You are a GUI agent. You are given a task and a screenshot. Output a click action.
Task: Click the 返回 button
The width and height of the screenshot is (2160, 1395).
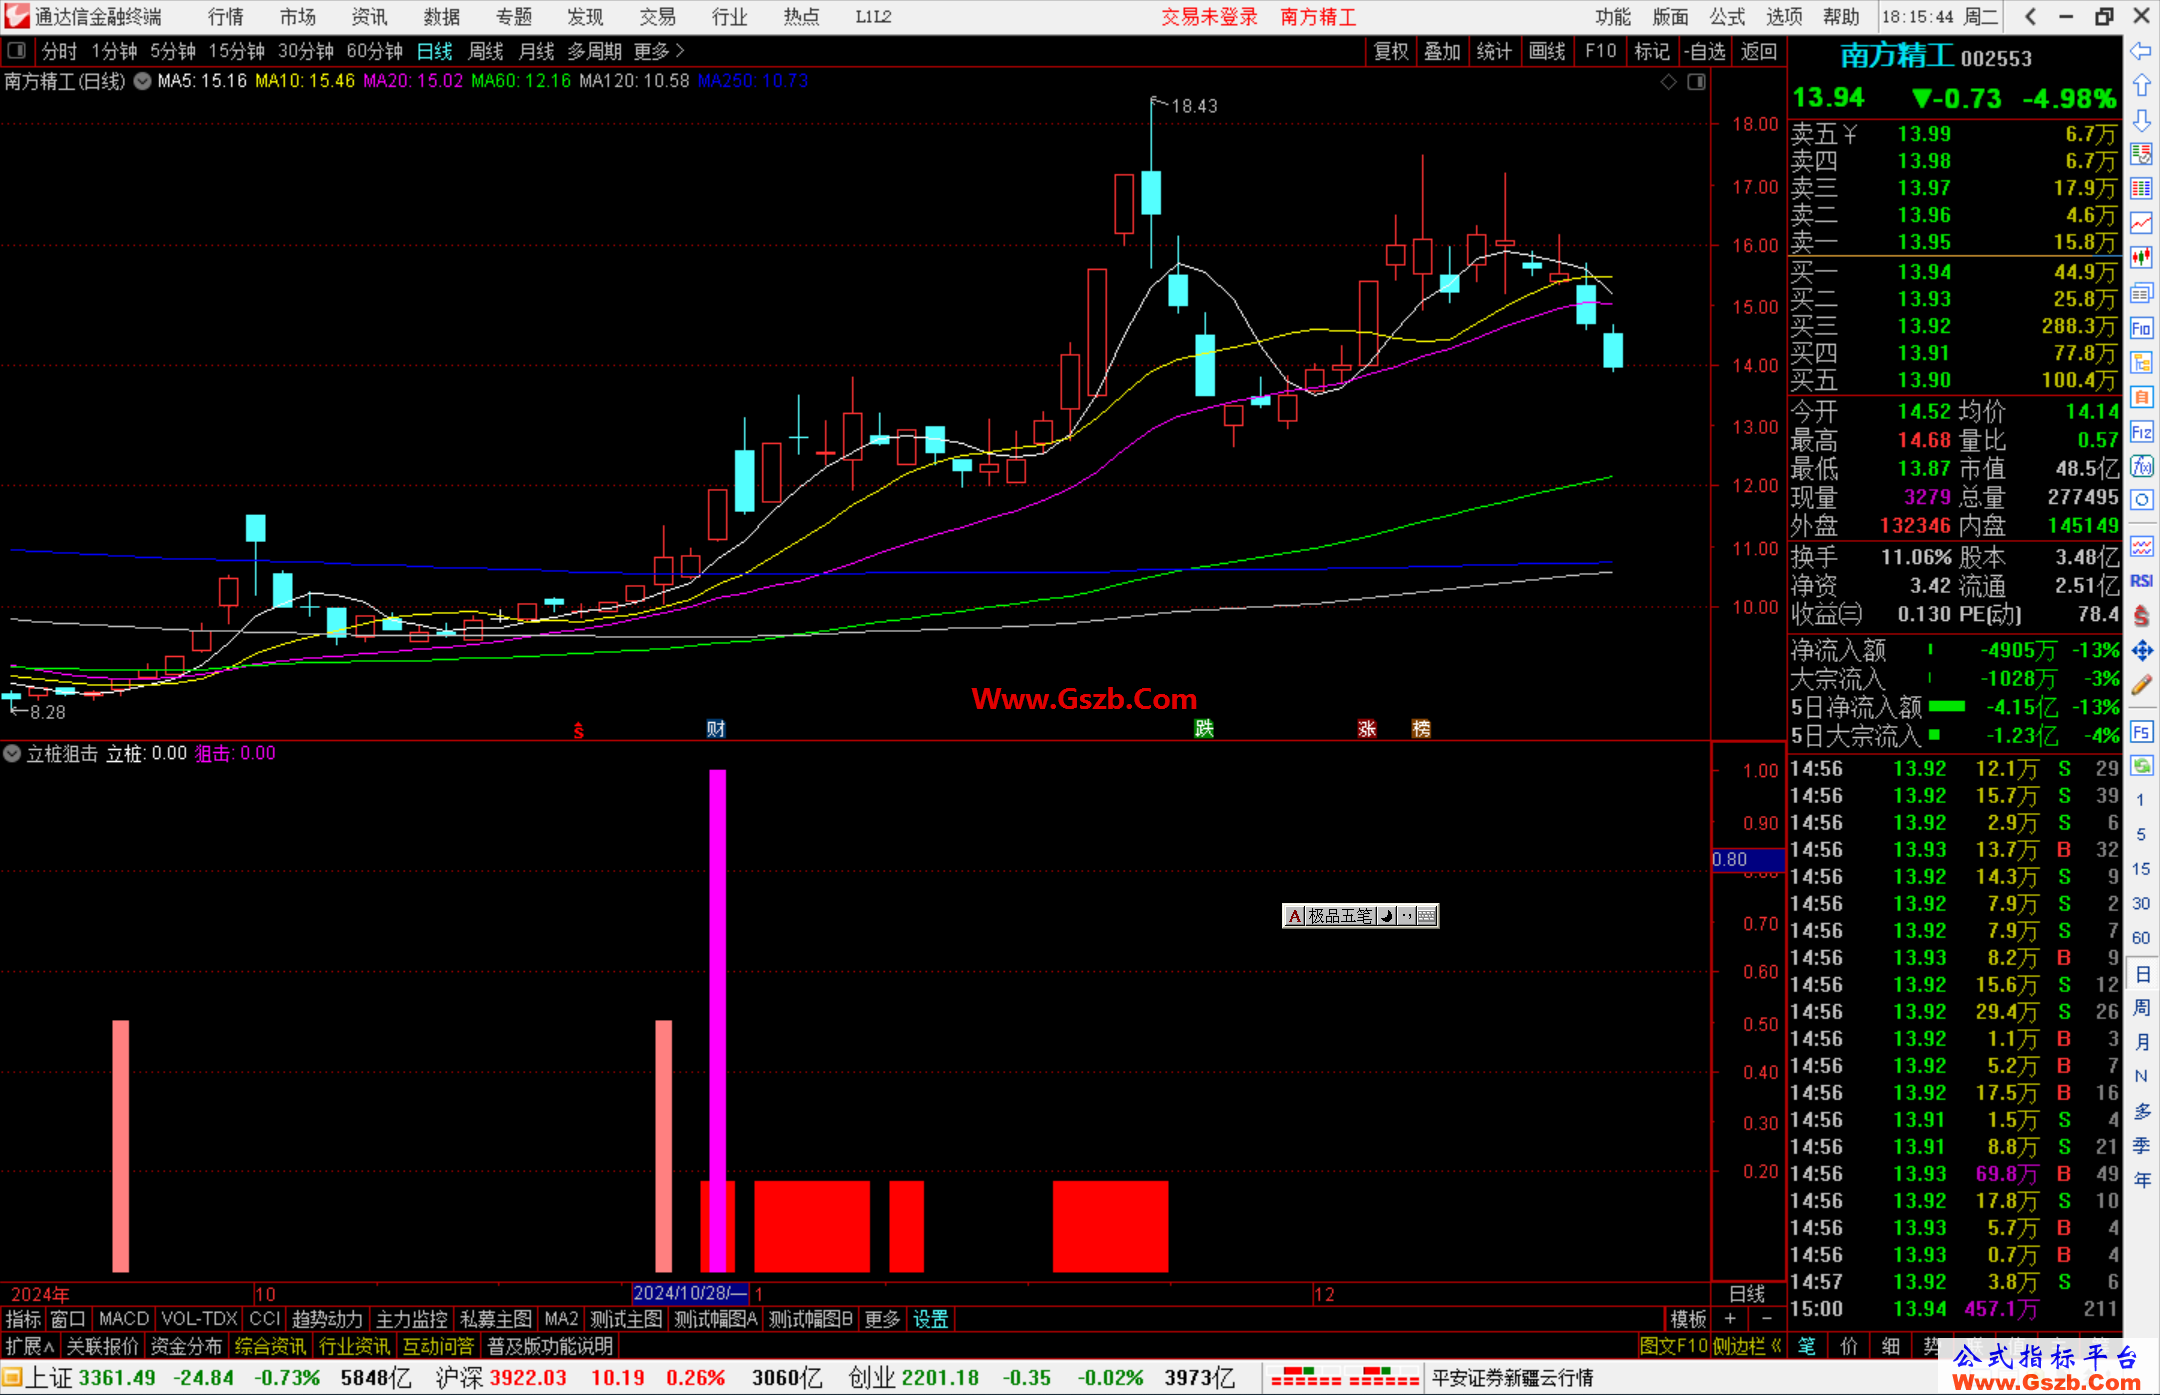1758,51
